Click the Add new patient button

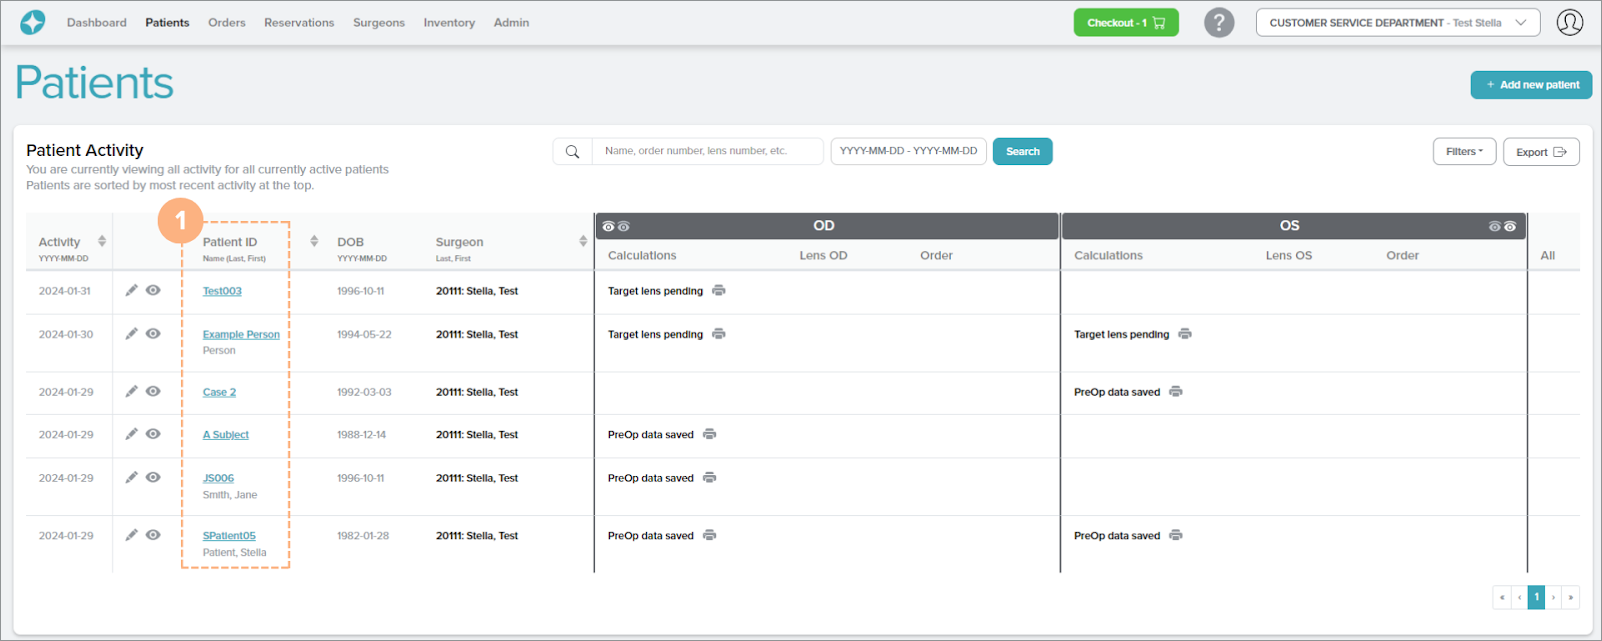point(1530,85)
